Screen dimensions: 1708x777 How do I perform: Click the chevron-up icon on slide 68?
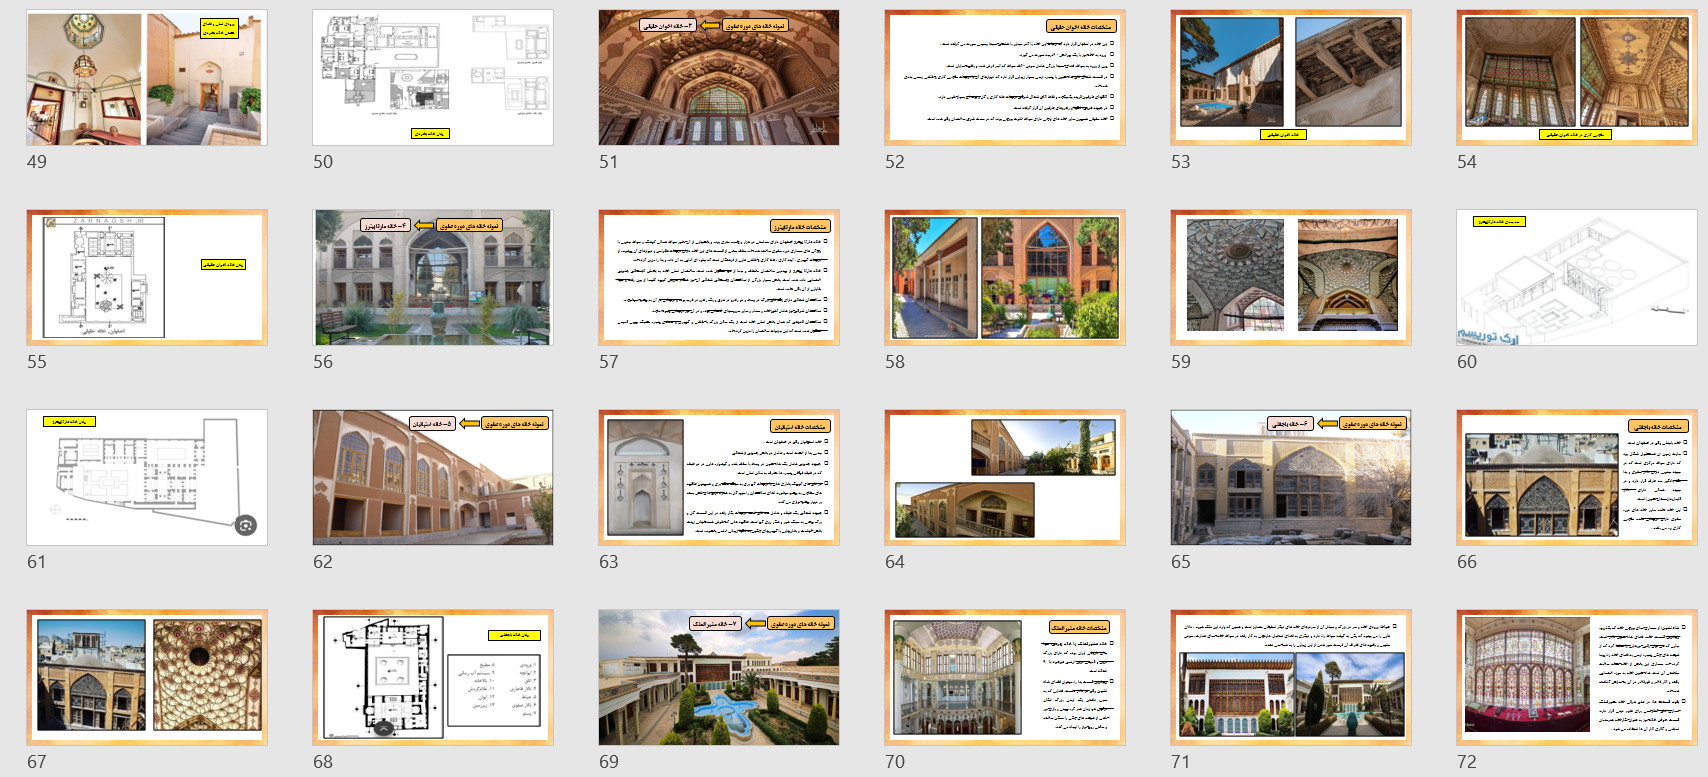[x=383, y=729]
